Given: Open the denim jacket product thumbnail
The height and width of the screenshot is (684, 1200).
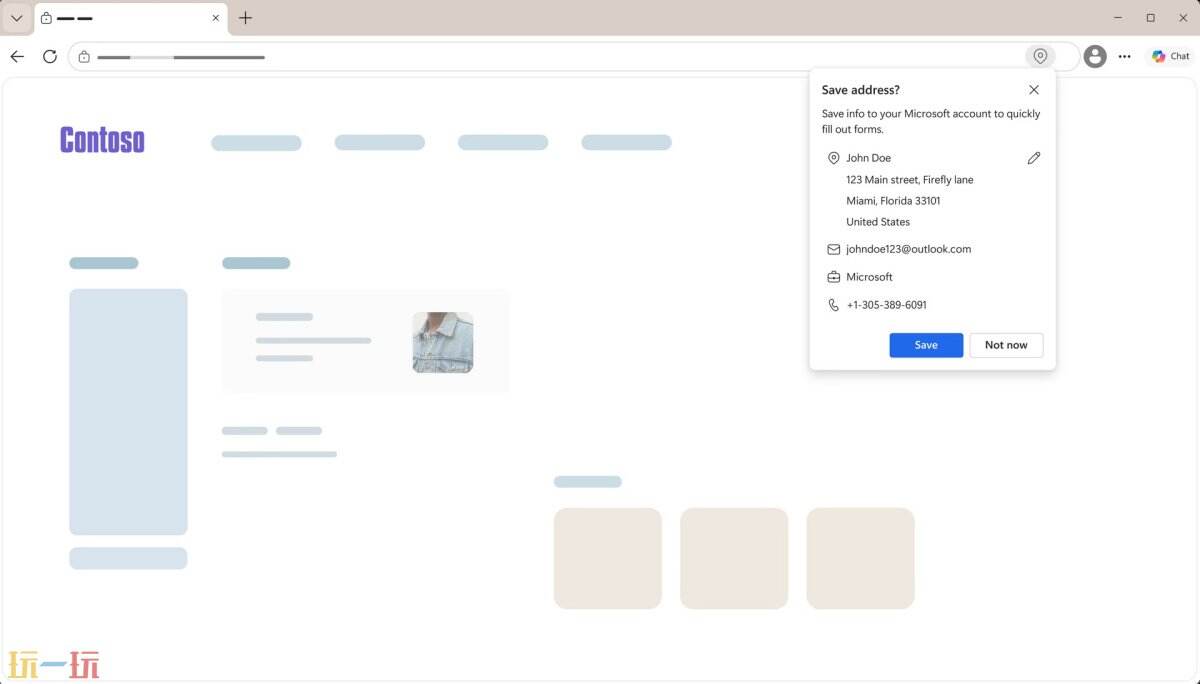Looking at the screenshot, I should [443, 342].
